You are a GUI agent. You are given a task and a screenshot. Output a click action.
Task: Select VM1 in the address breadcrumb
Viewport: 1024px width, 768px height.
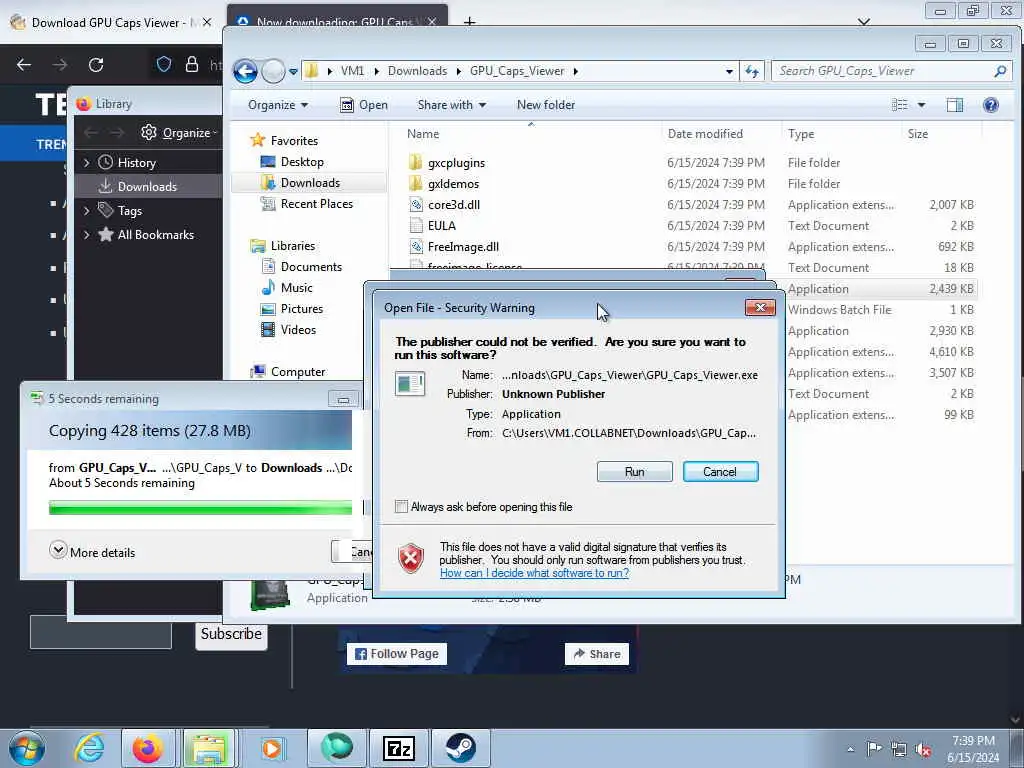(x=353, y=71)
